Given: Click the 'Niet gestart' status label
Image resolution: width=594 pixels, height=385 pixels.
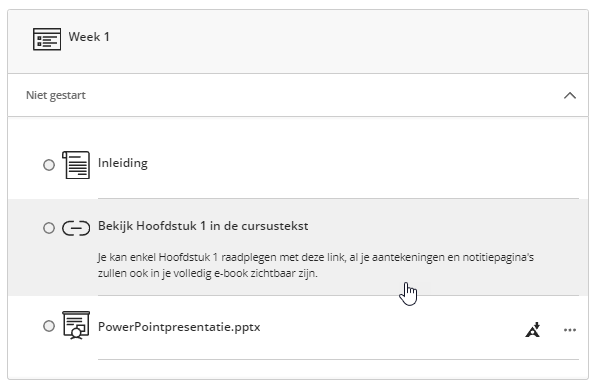Looking at the screenshot, I should 56,95.
